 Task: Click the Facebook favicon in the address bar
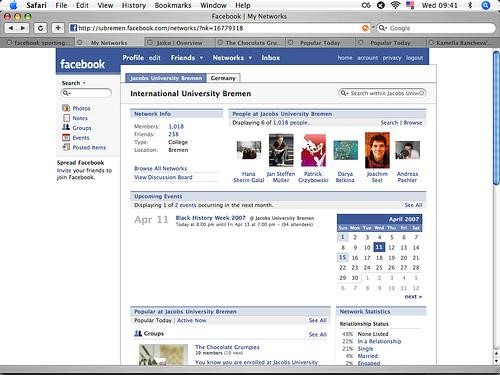tap(74, 28)
